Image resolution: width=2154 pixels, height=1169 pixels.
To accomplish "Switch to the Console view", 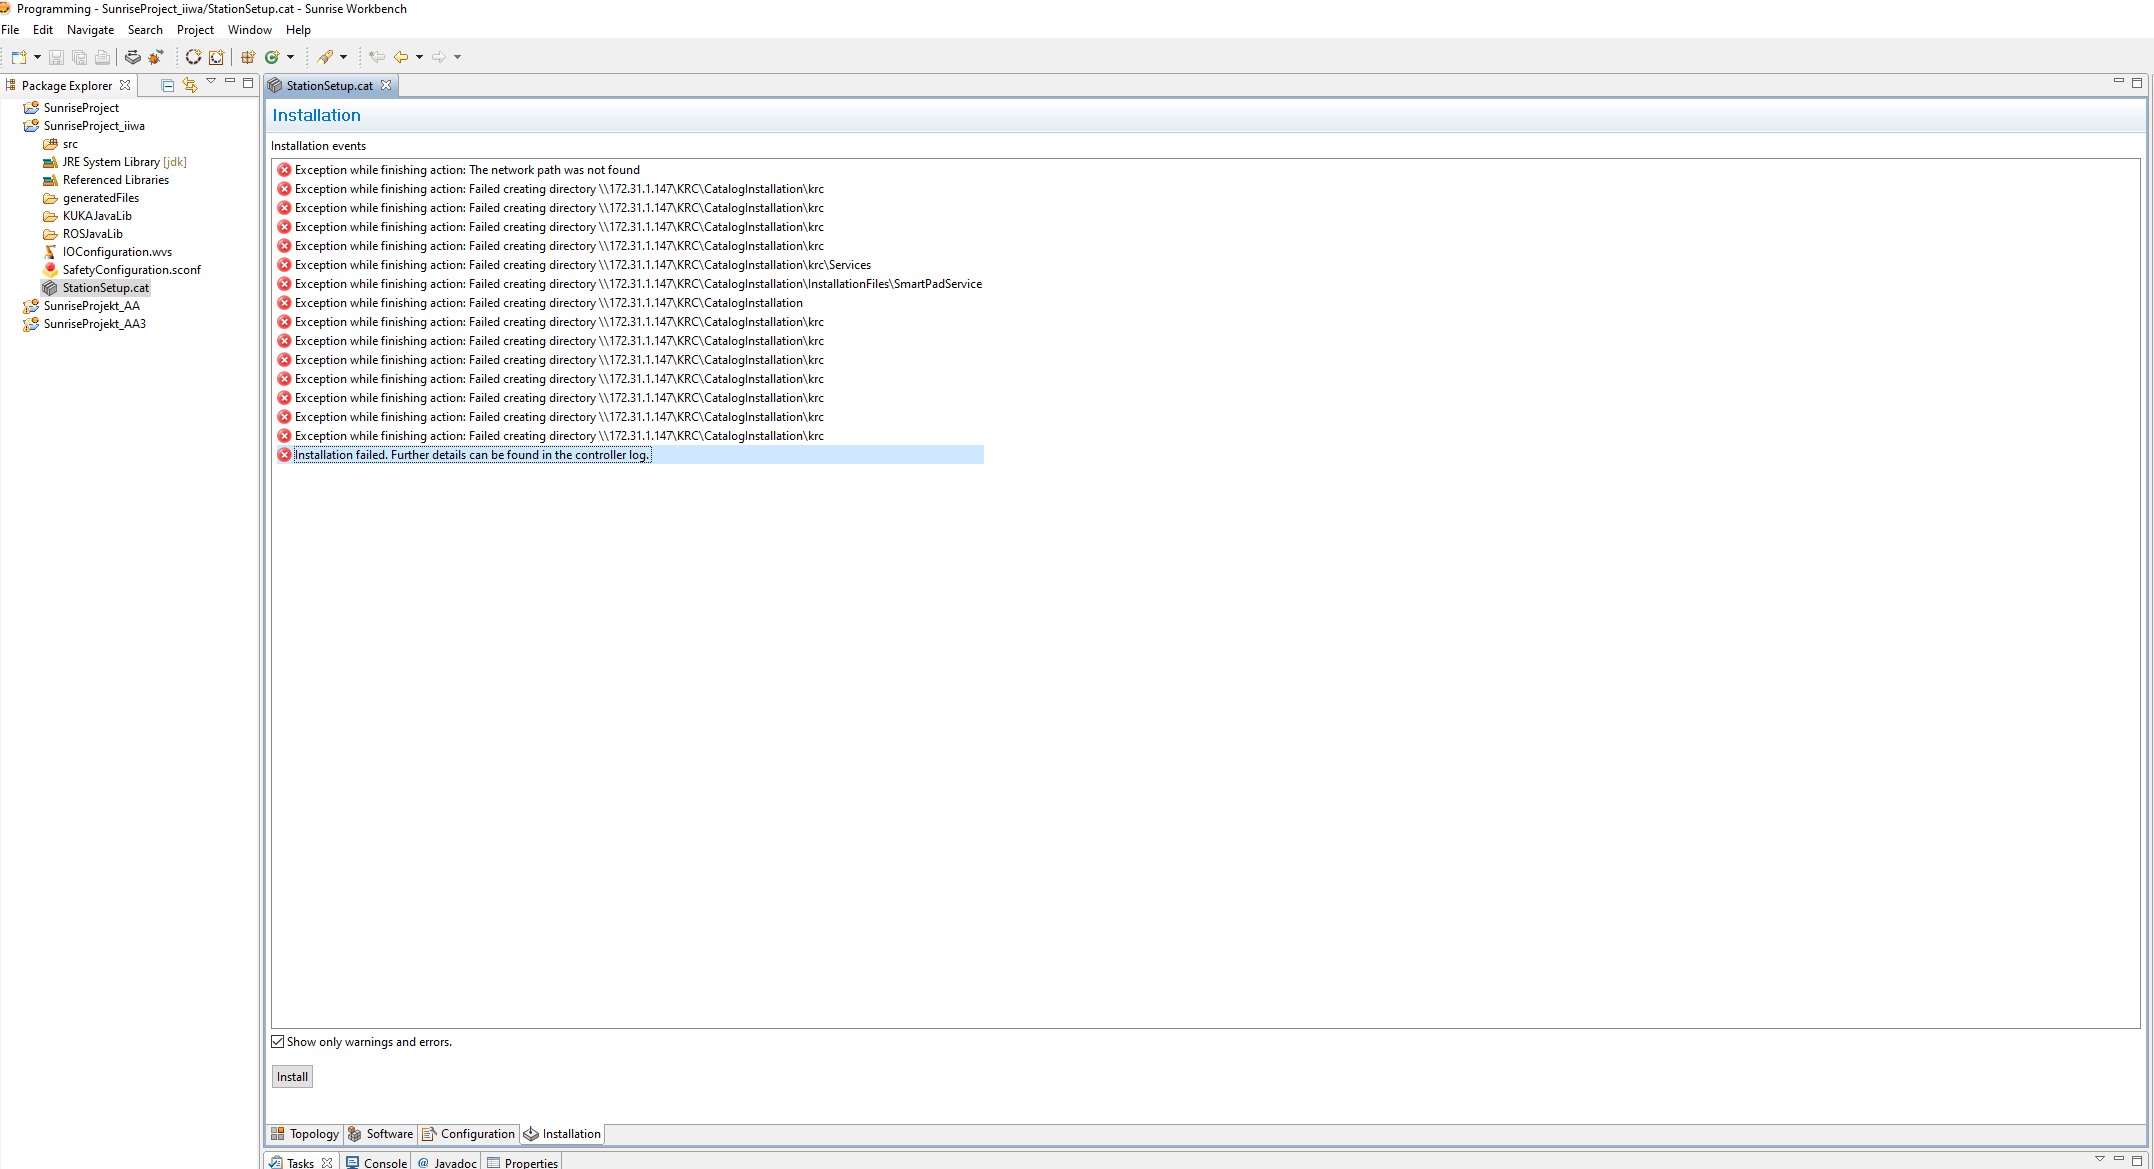I will tap(384, 1162).
